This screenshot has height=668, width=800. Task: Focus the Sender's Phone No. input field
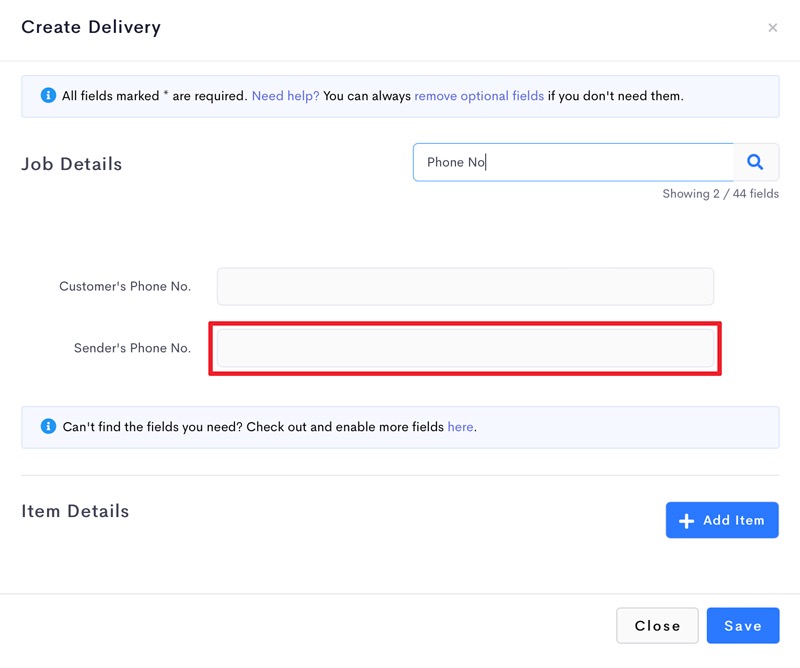click(465, 348)
